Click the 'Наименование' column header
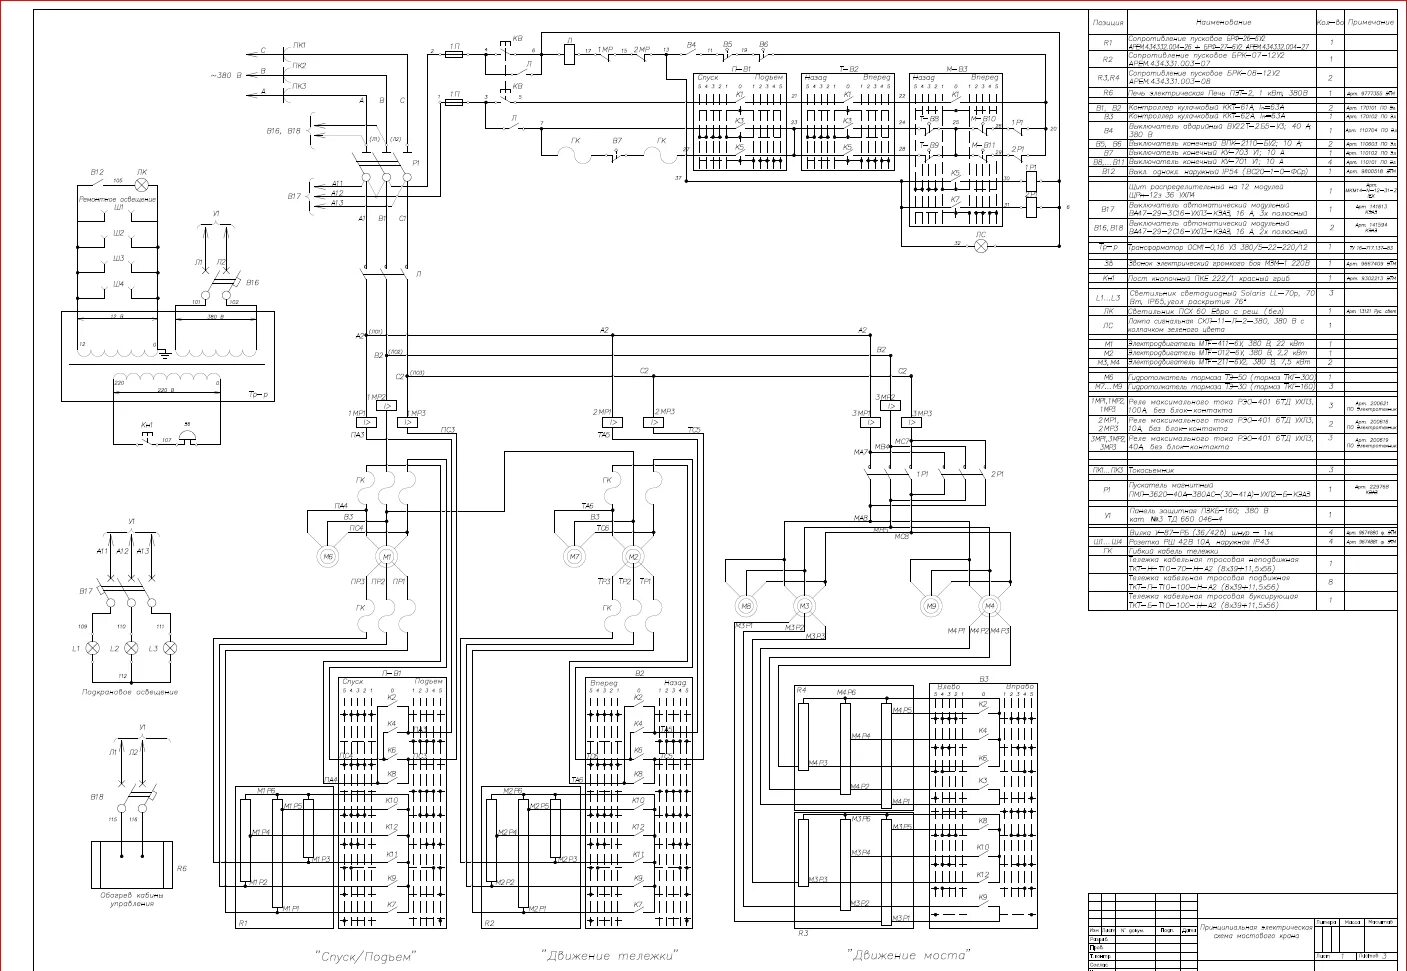Viewport: 1408px width, 971px height. pyautogui.click(x=1223, y=22)
